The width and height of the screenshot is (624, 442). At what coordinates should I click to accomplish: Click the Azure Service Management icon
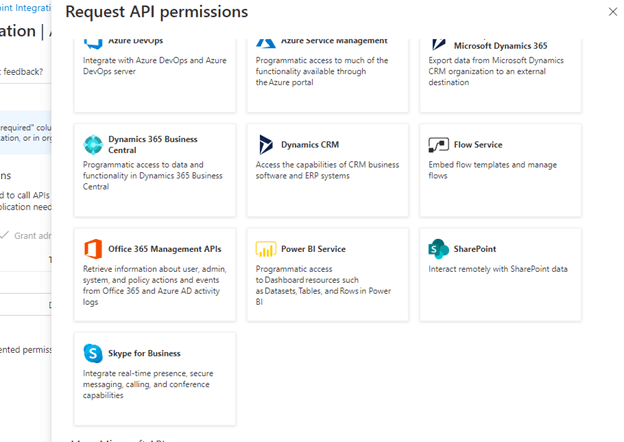click(x=266, y=43)
